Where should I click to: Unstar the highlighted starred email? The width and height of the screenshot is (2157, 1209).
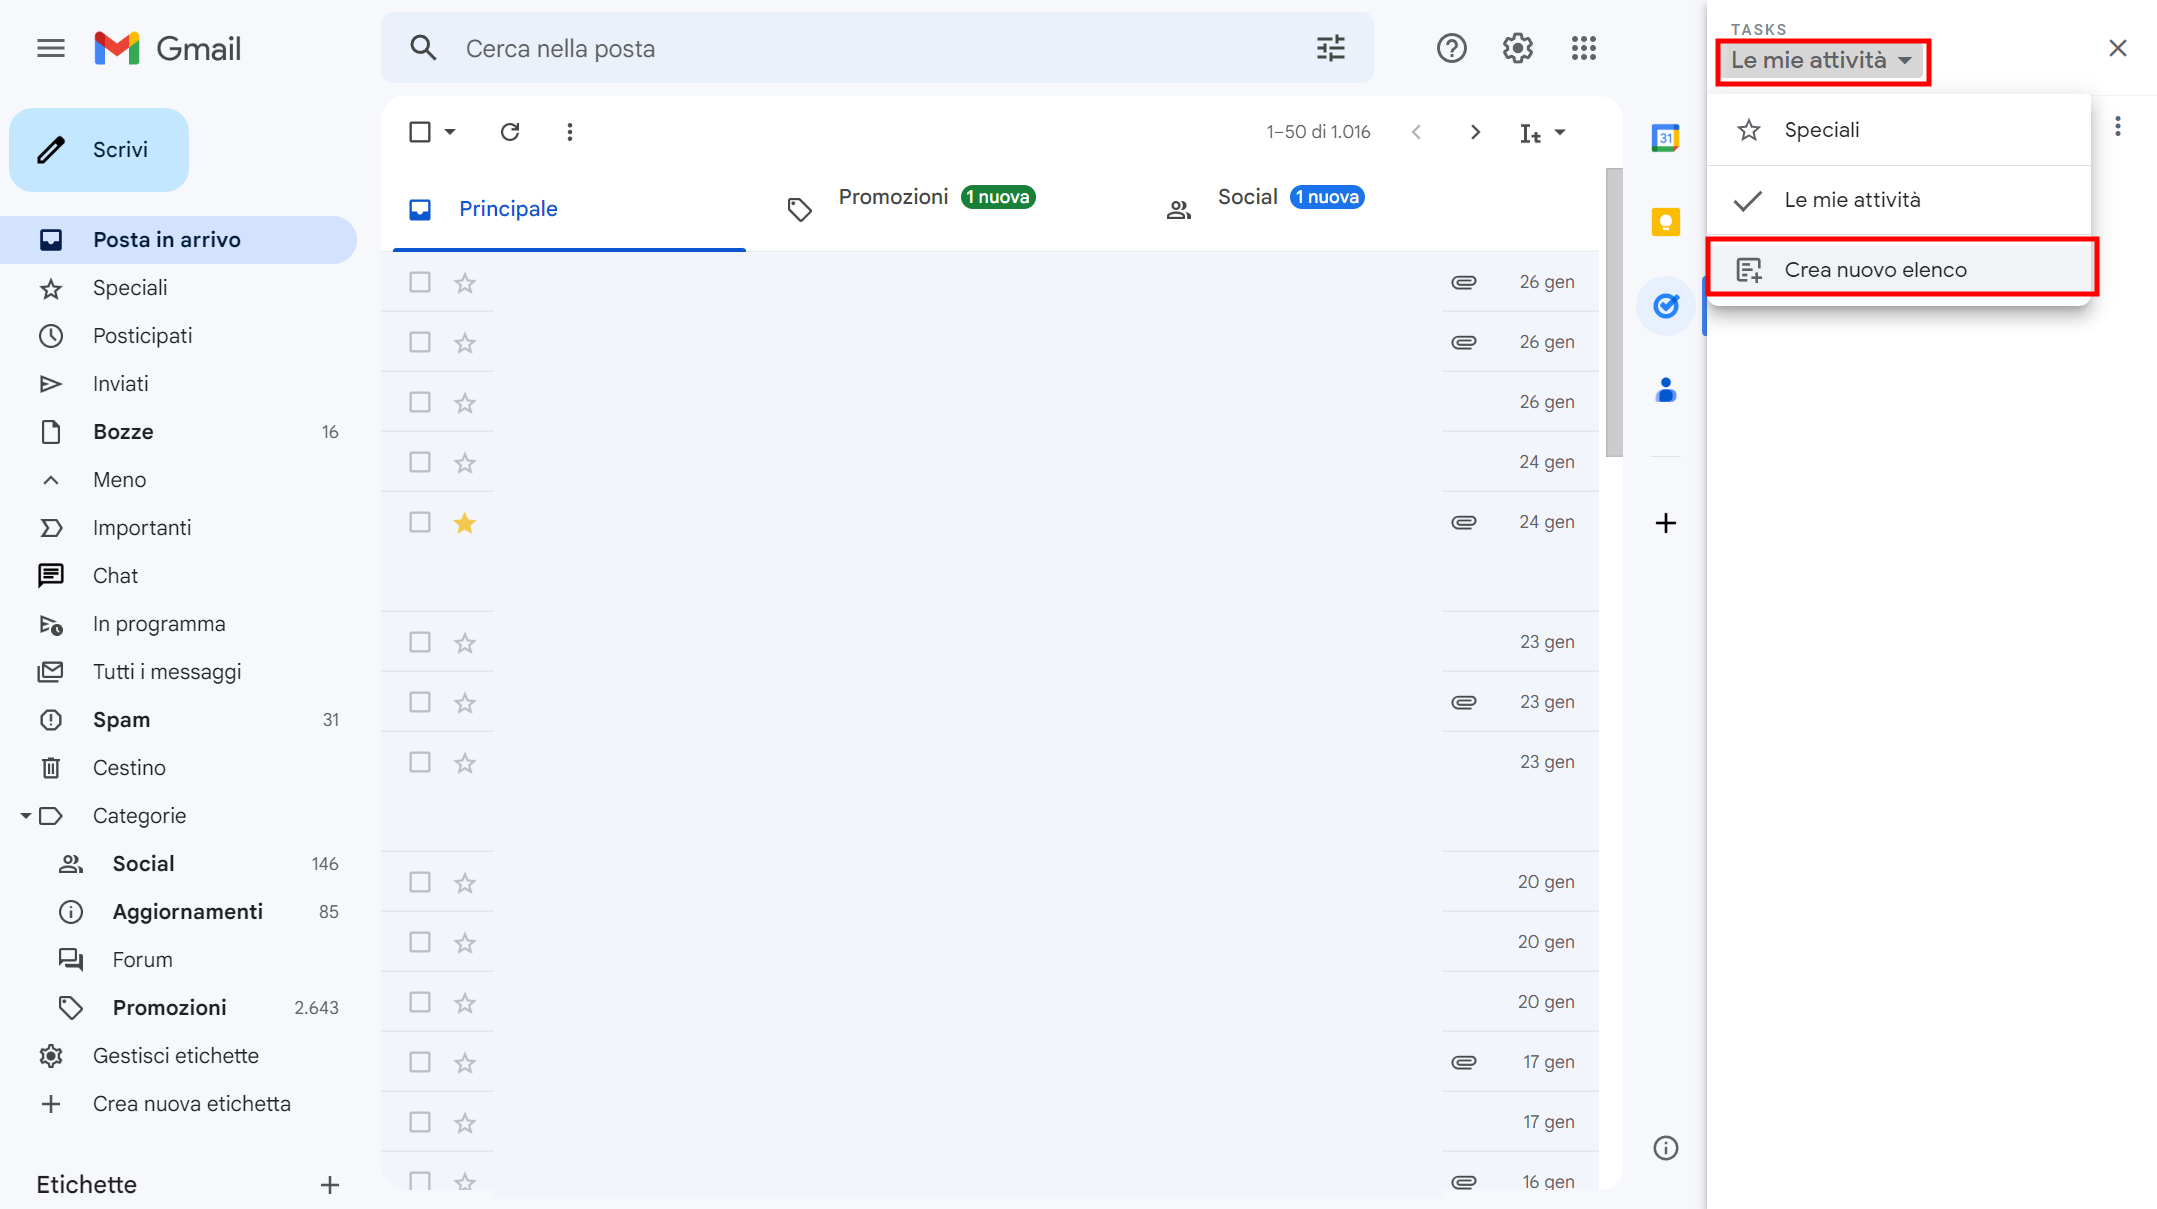coord(464,521)
